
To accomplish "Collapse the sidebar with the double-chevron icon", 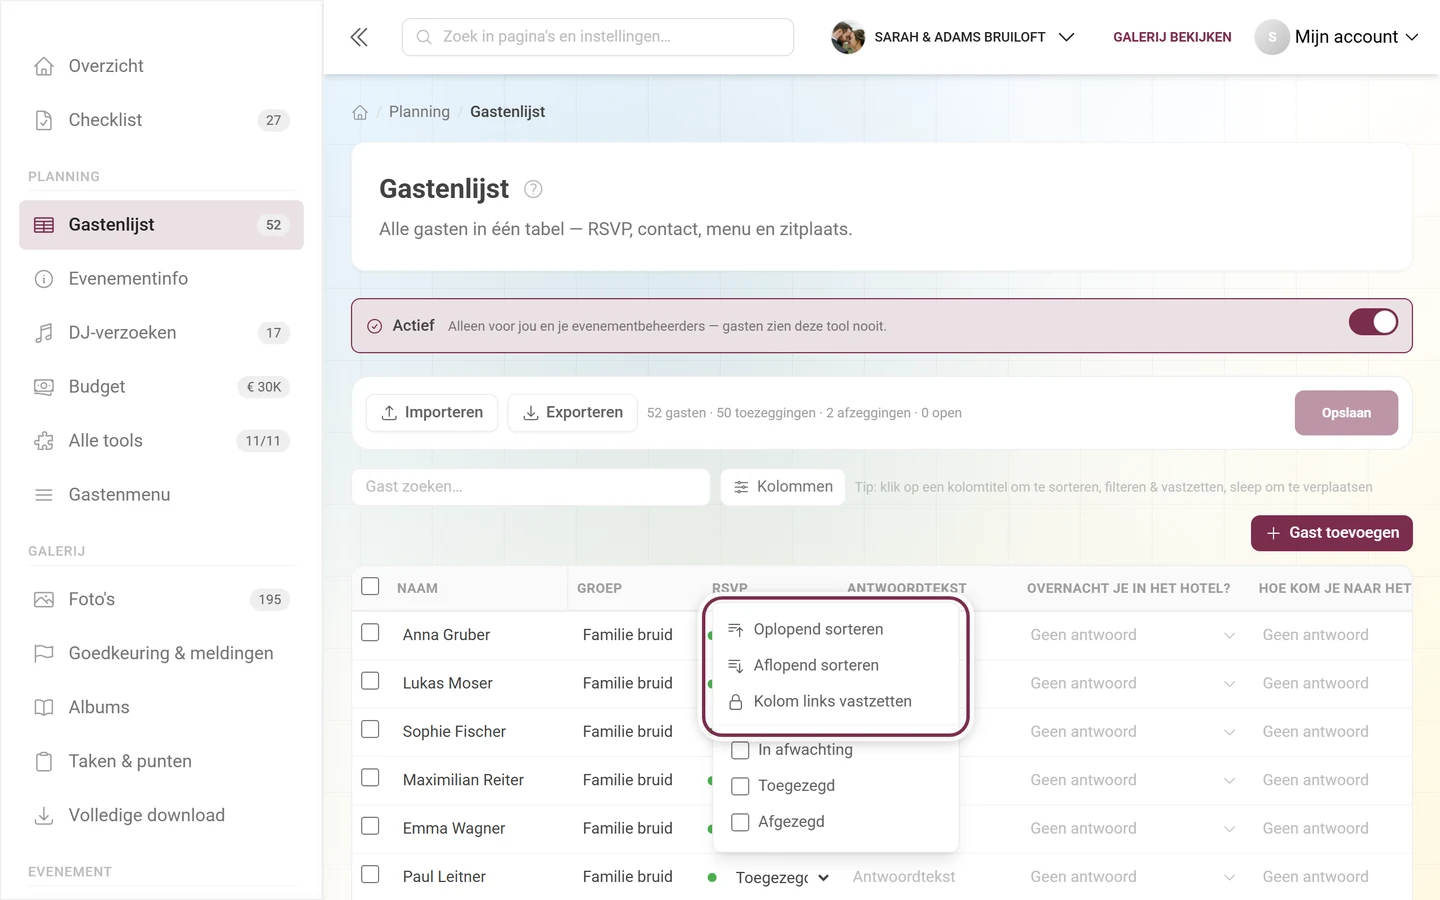I will point(359,37).
